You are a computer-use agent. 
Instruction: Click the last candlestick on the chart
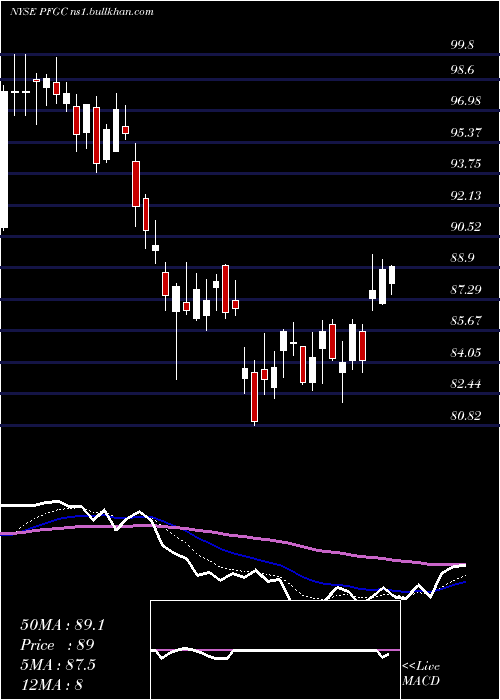pos(392,275)
